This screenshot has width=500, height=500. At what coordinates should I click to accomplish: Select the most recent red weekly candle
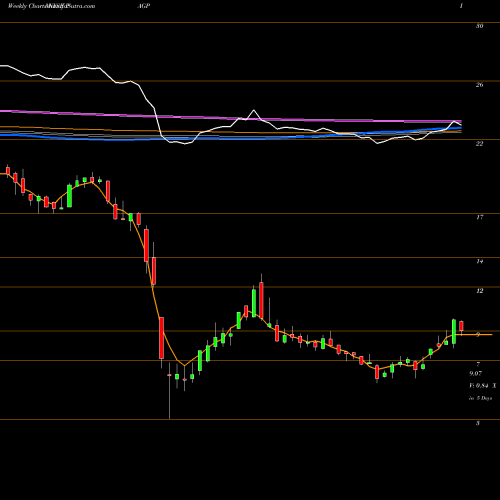[461, 326]
